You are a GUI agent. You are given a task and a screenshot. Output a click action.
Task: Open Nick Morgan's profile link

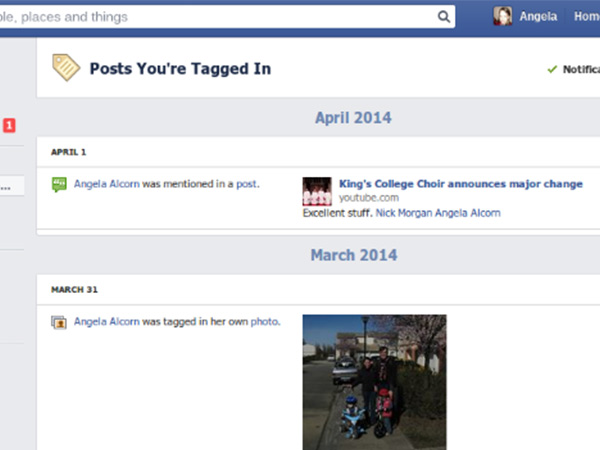tap(404, 213)
